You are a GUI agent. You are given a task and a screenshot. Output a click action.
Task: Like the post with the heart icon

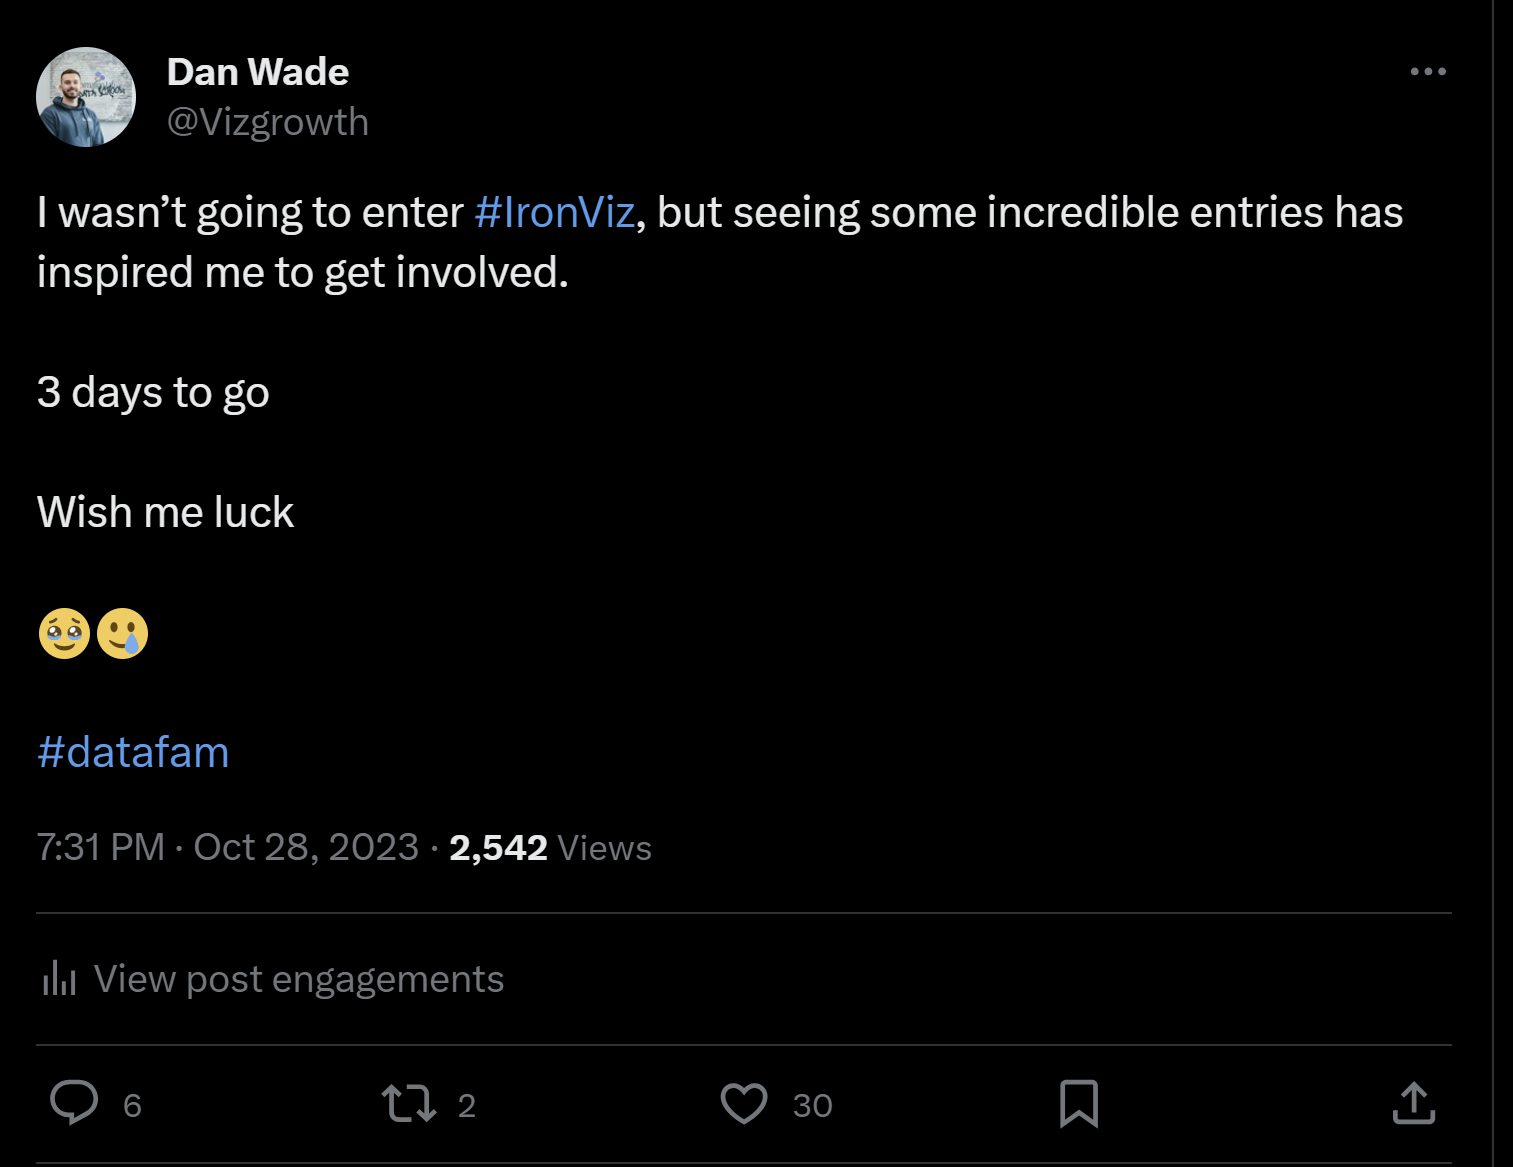point(743,1103)
